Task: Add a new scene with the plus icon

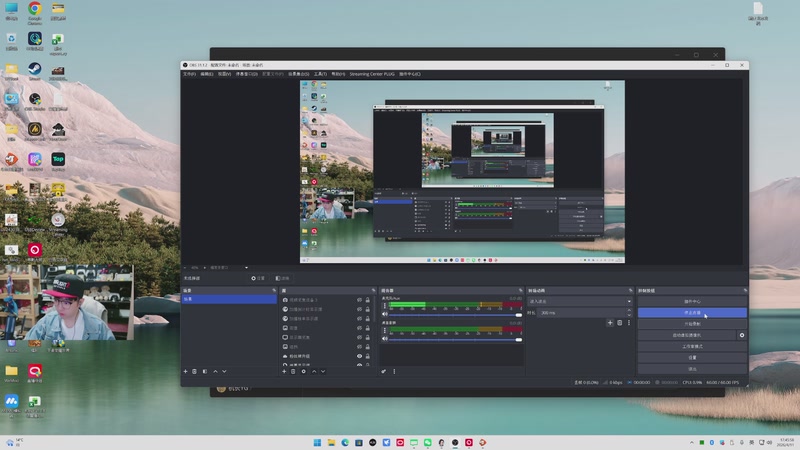Action: tap(185, 371)
